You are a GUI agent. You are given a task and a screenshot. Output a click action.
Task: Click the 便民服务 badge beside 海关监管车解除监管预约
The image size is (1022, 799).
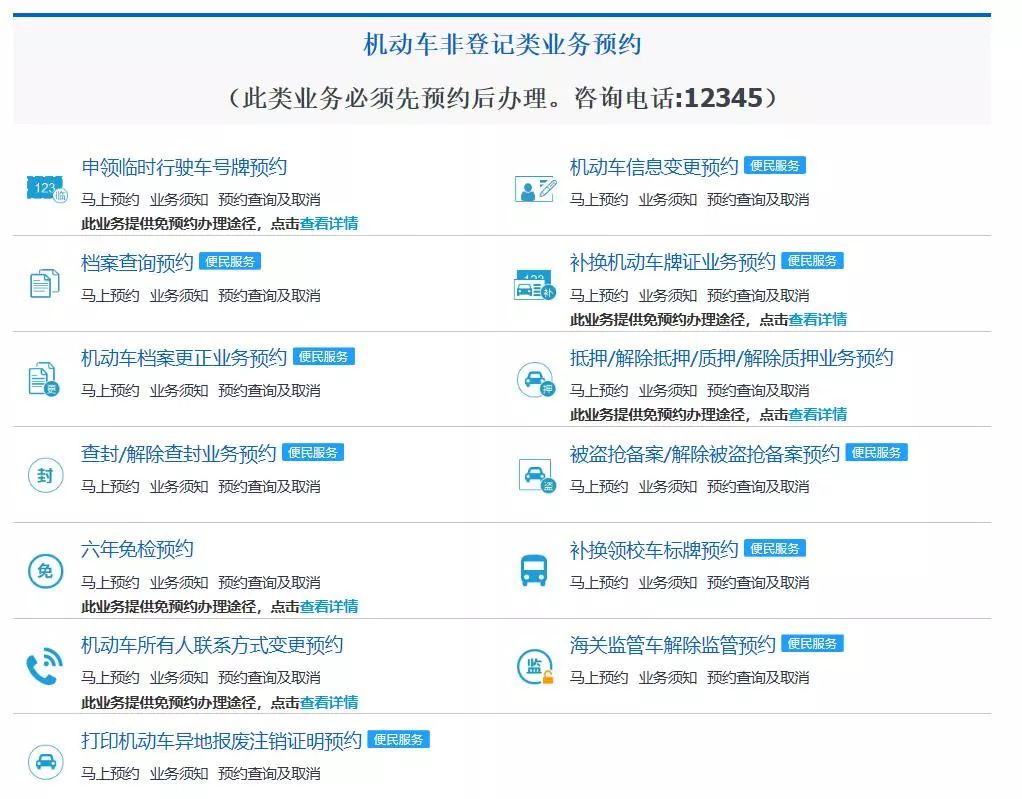click(813, 644)
